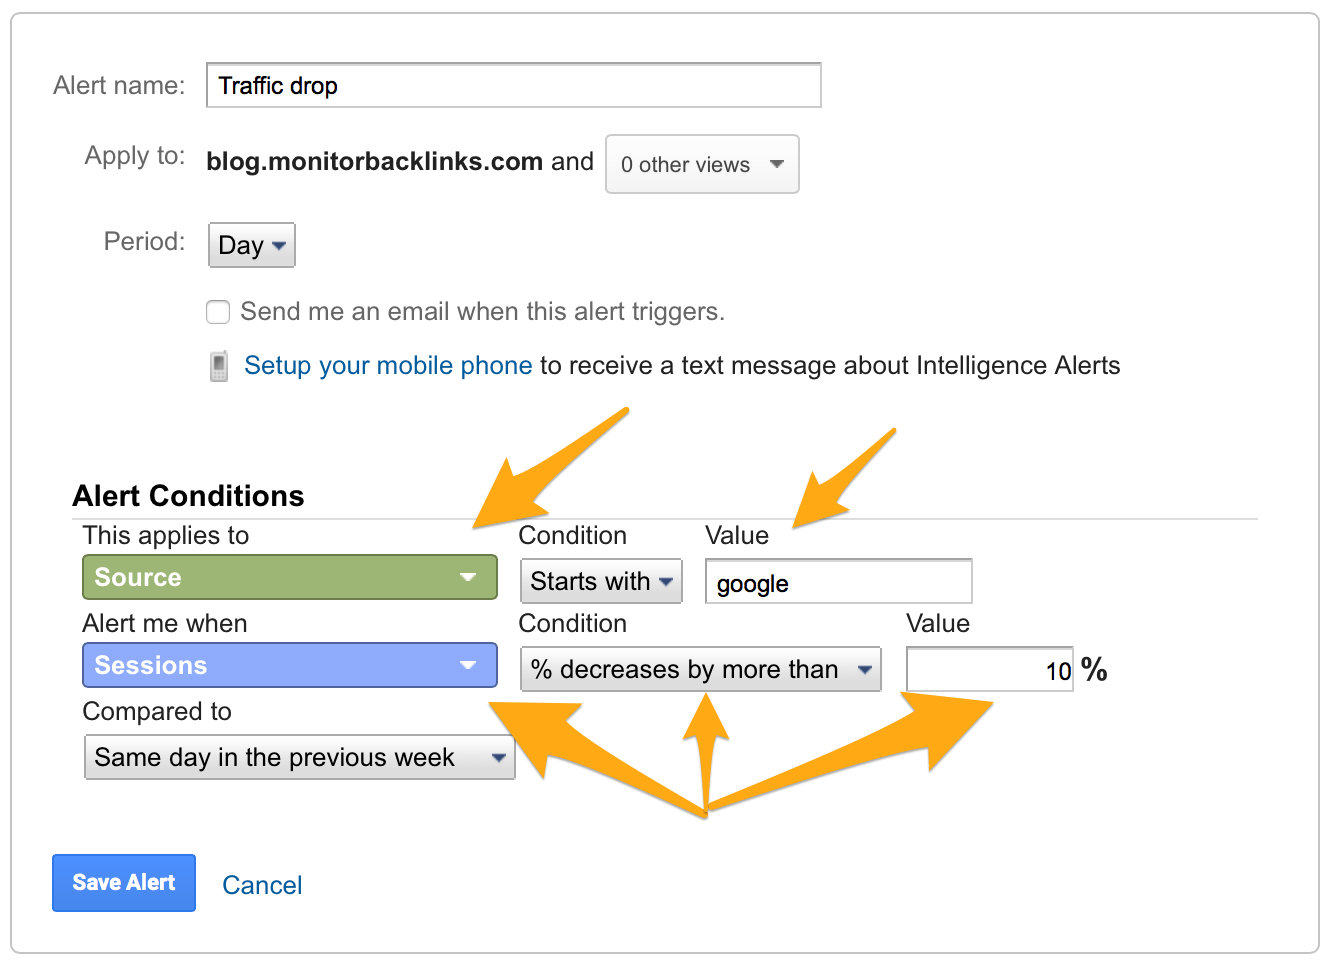Click the Alert name text field
The height and width of the screenshot is (978, 1342).
(x=514, y=85)
